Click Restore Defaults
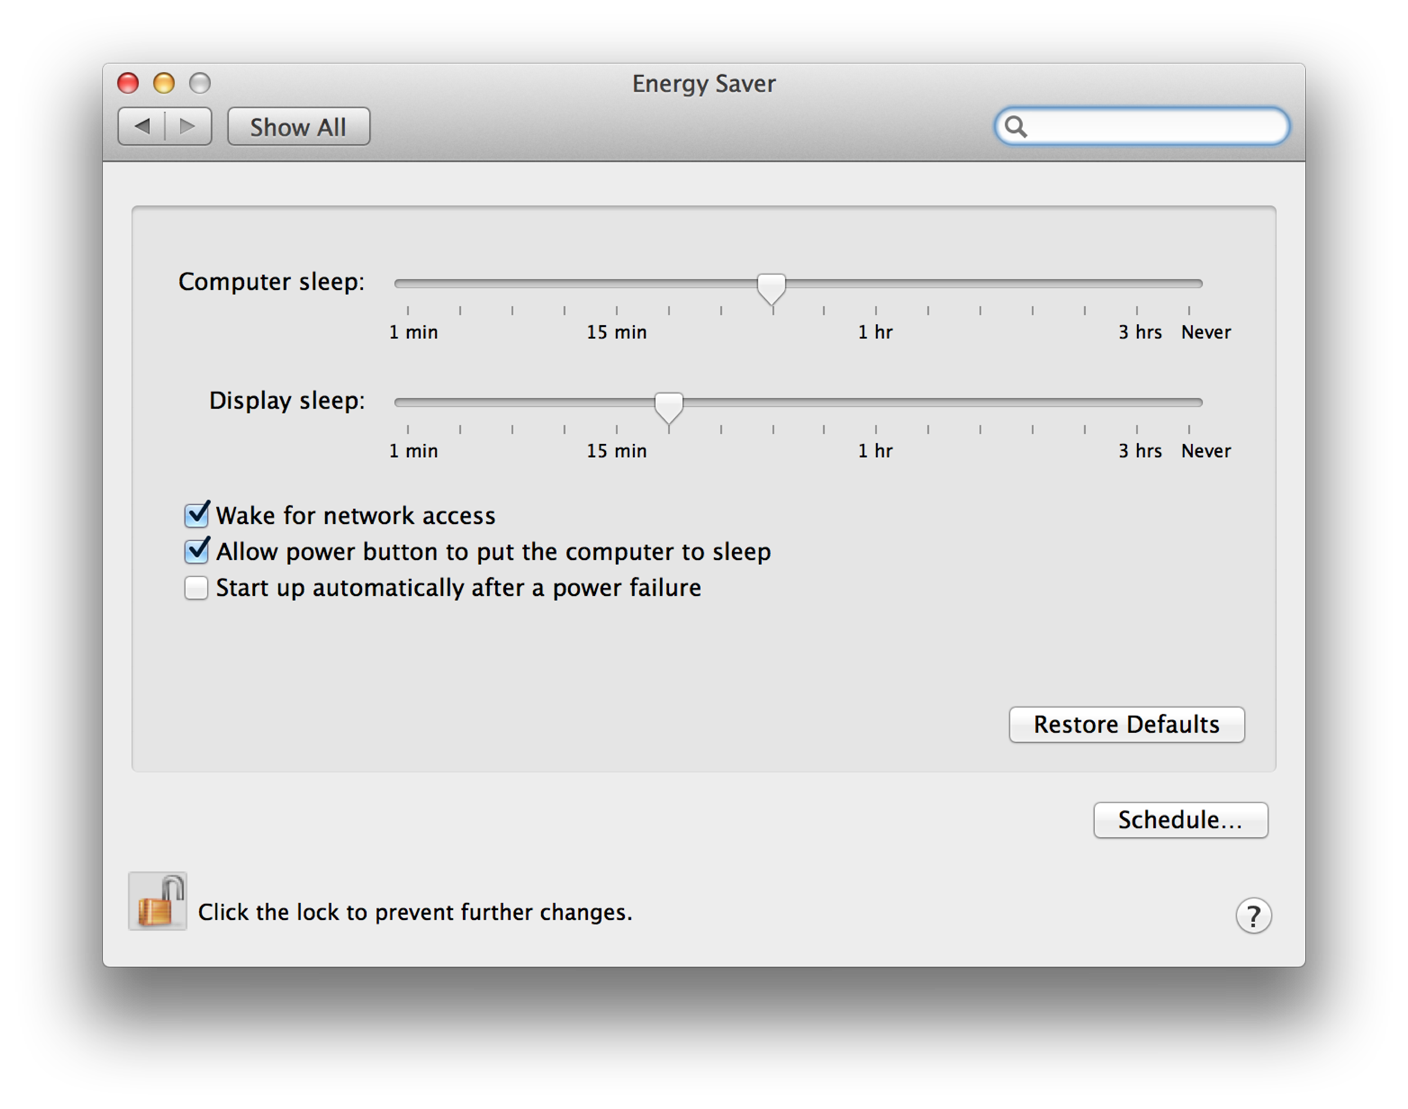The height and width of the screenshot is (1109, 1408). [1126, 724]
